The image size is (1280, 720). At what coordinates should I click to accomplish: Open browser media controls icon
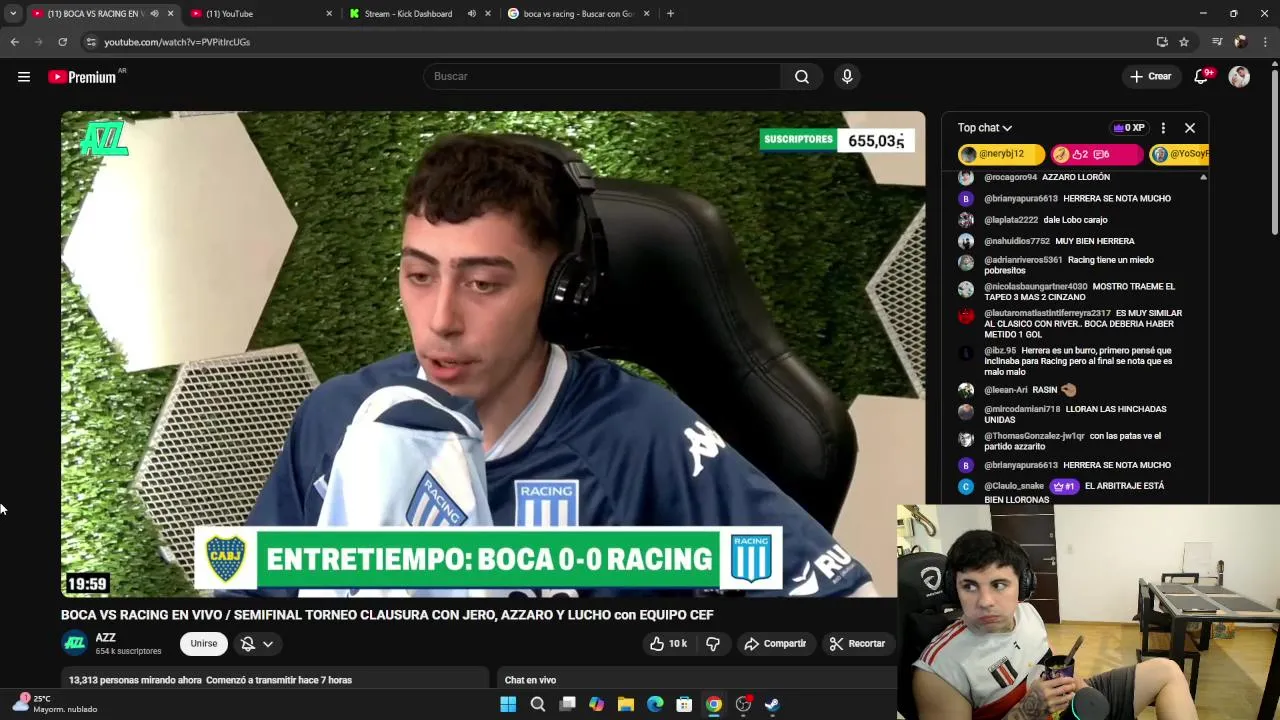1217,42
